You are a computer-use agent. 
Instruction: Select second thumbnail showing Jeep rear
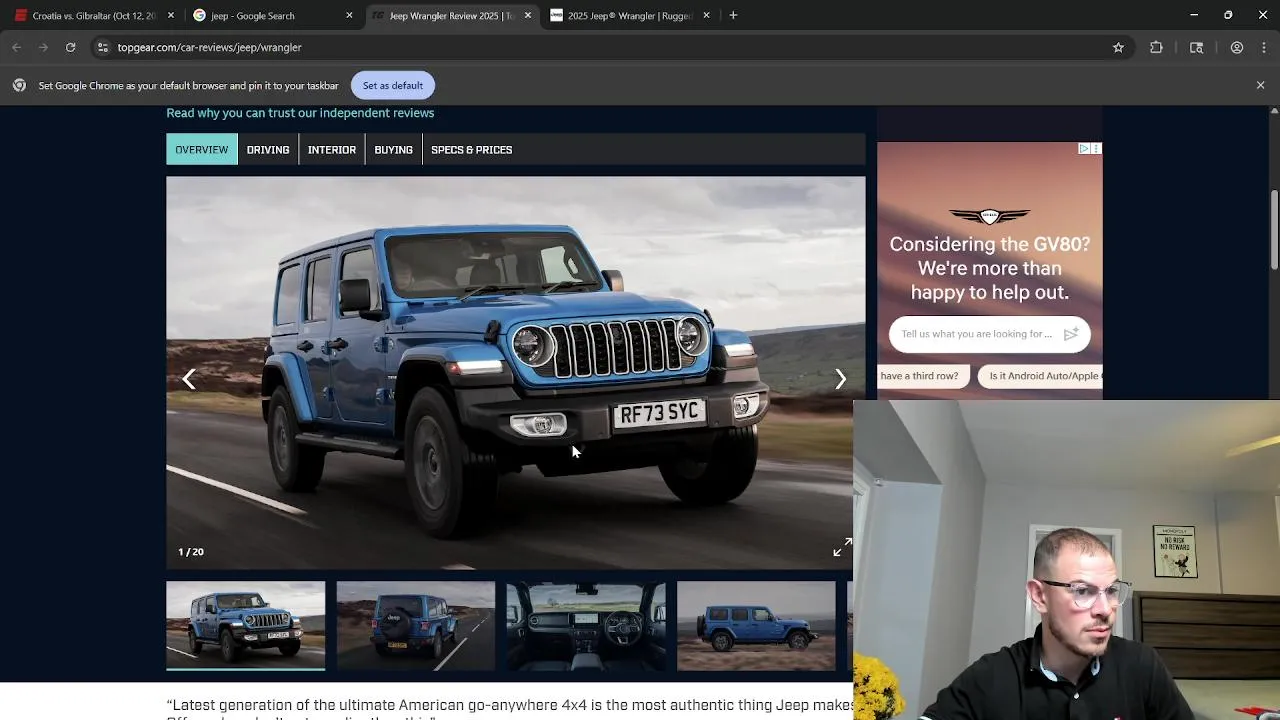416,626
